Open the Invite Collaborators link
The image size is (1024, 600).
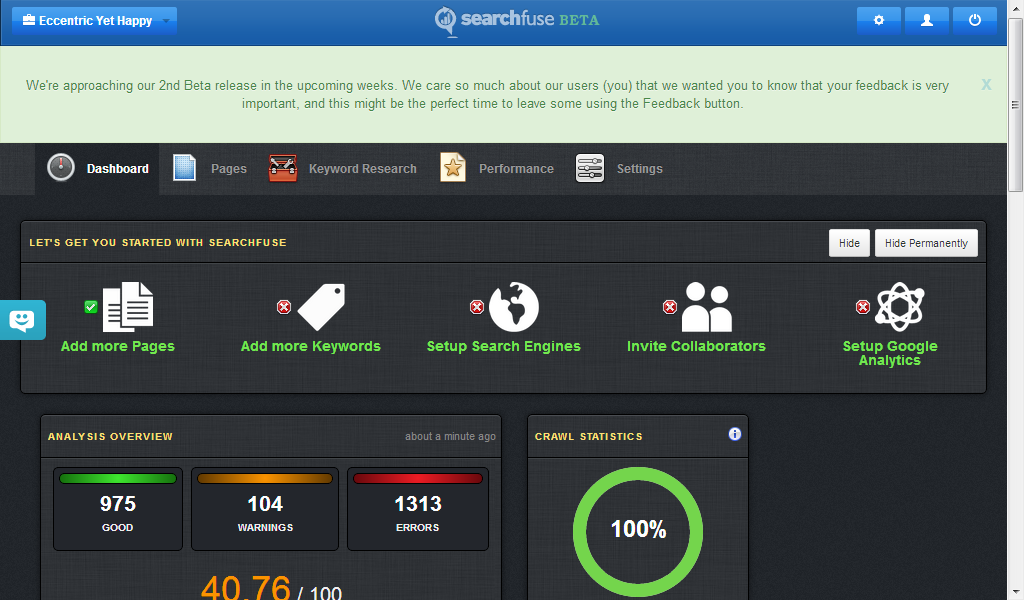(x=696, y=346)
